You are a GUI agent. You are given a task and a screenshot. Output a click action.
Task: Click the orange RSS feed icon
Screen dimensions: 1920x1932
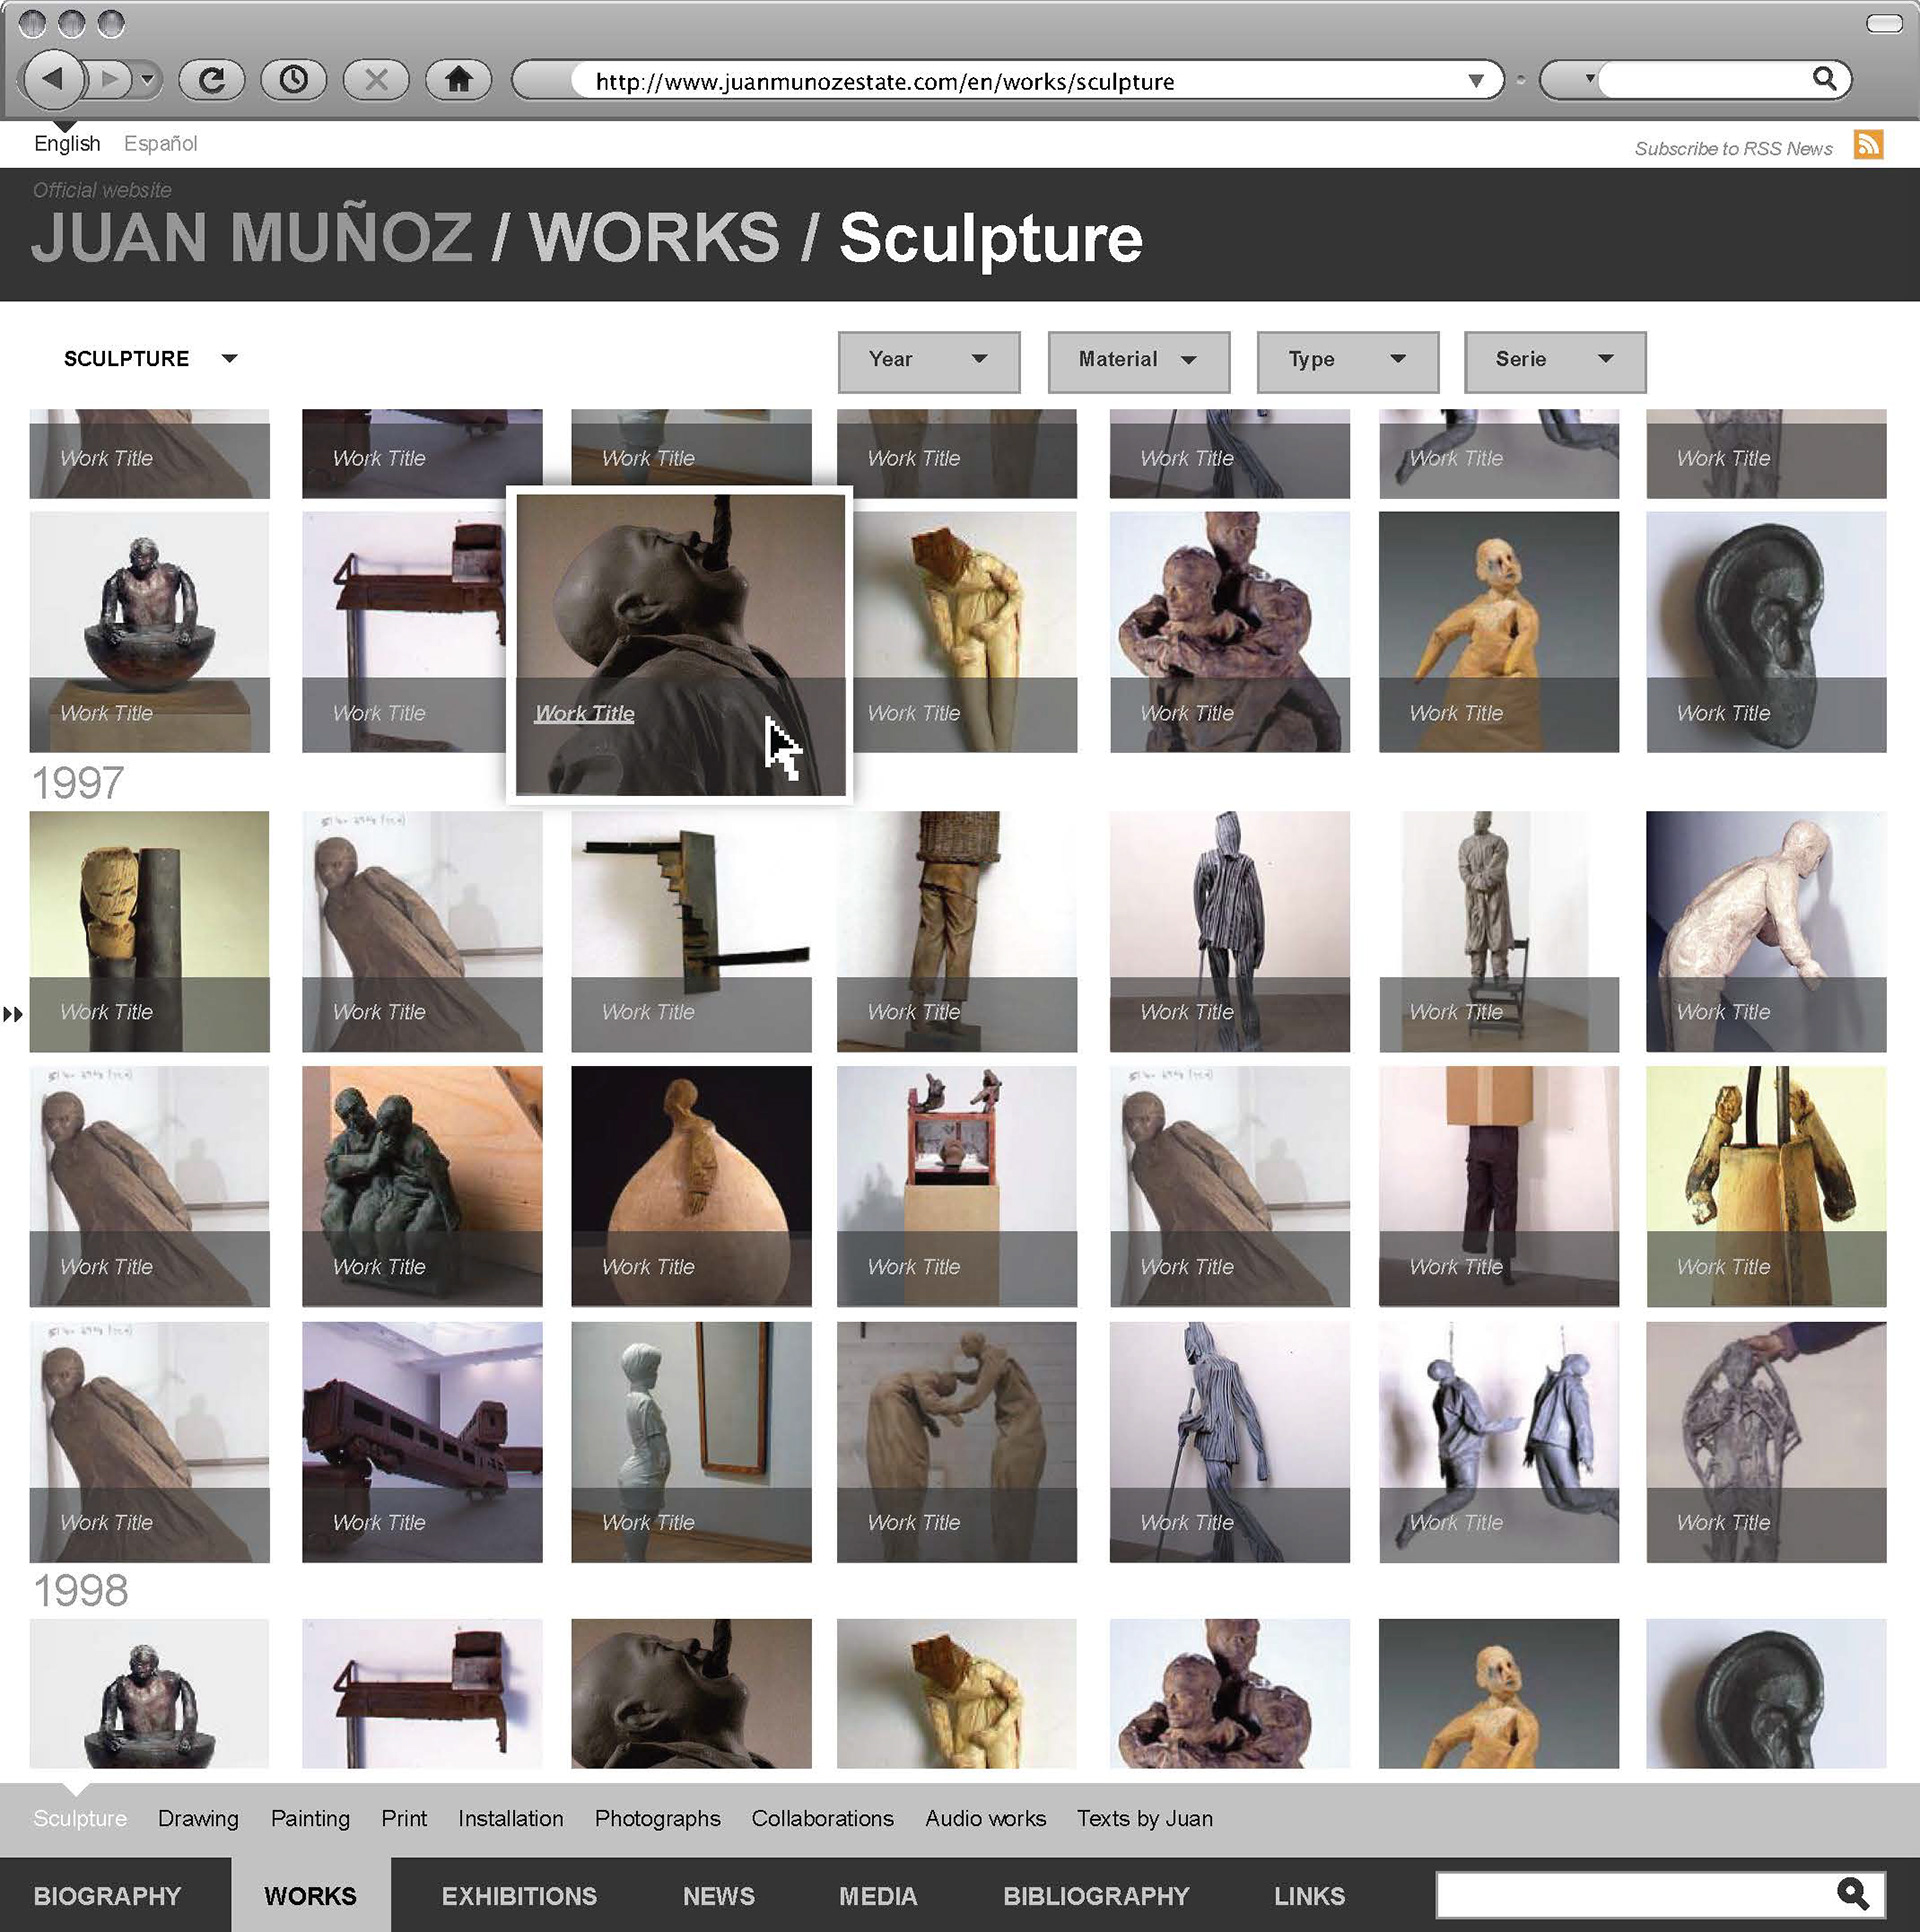(1868, 145)
